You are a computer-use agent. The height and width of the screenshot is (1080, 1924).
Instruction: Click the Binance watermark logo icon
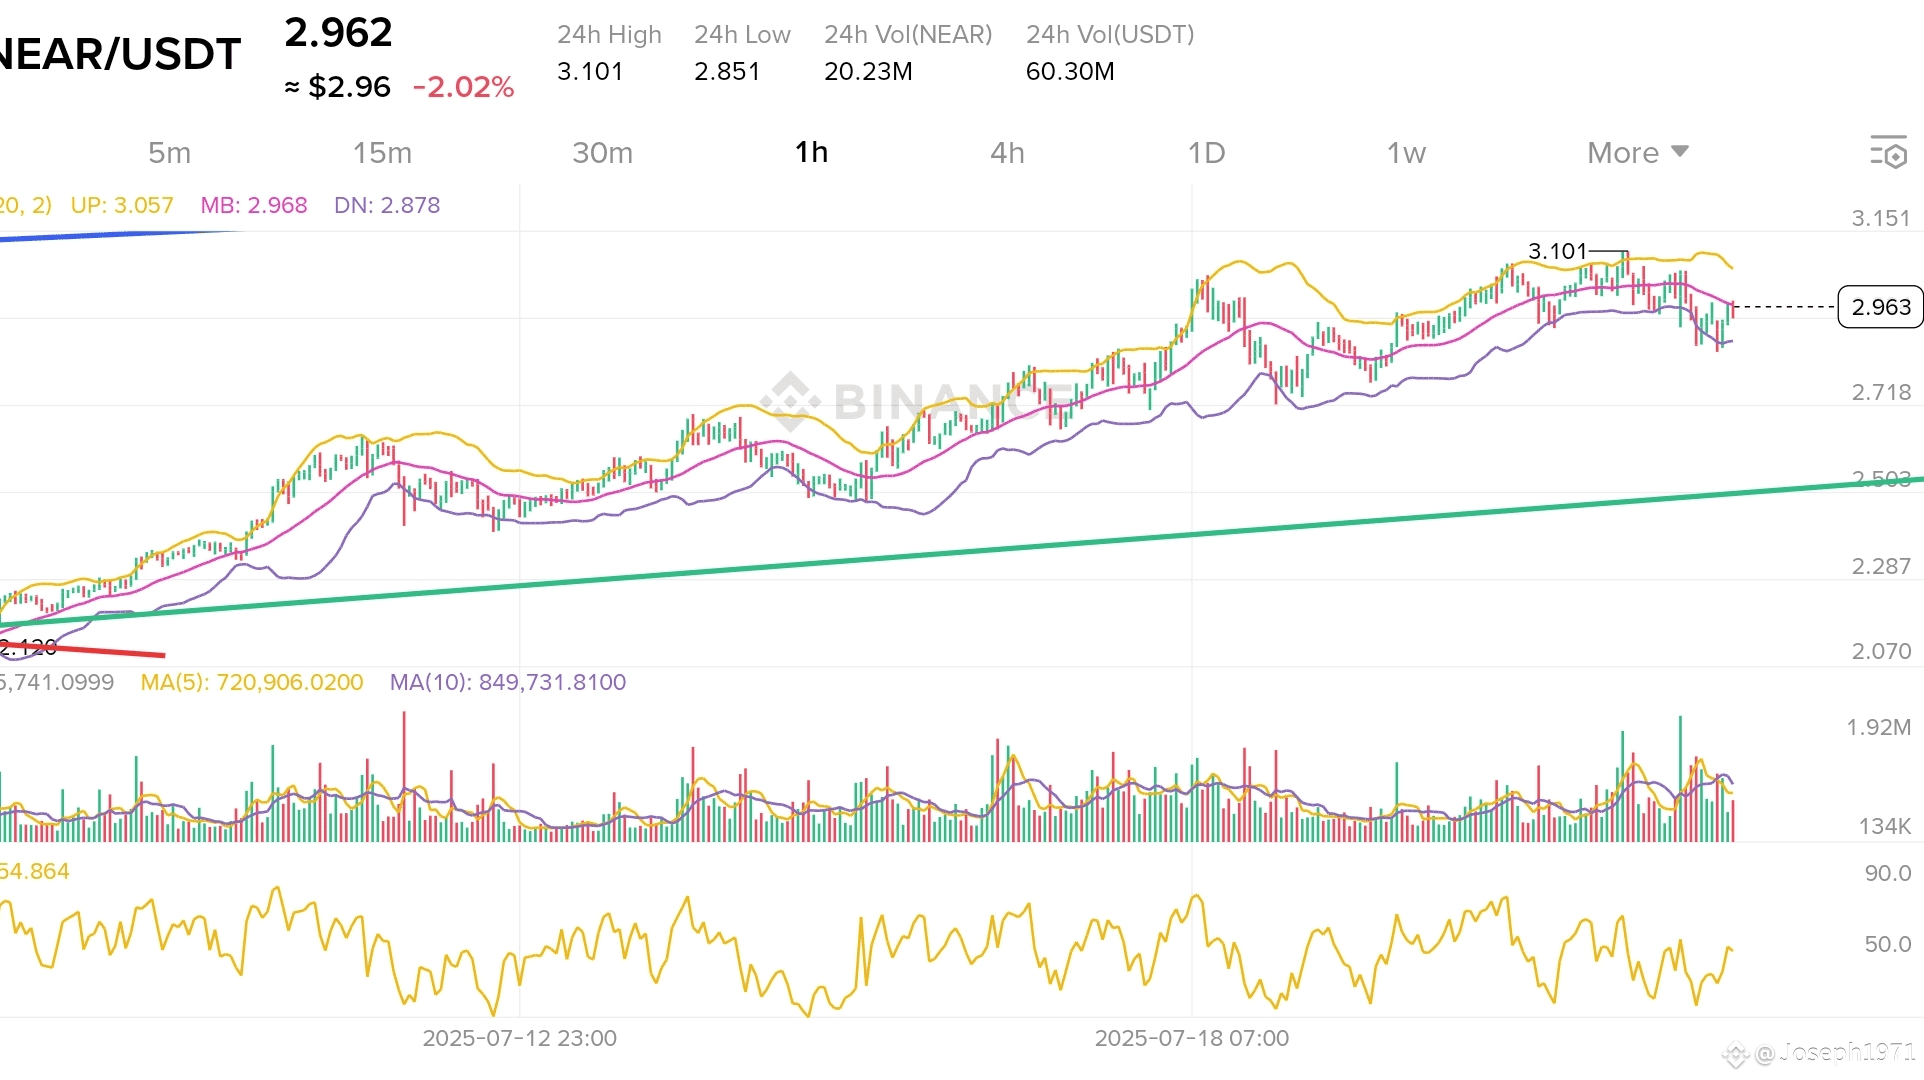click(x=790, y=401)
